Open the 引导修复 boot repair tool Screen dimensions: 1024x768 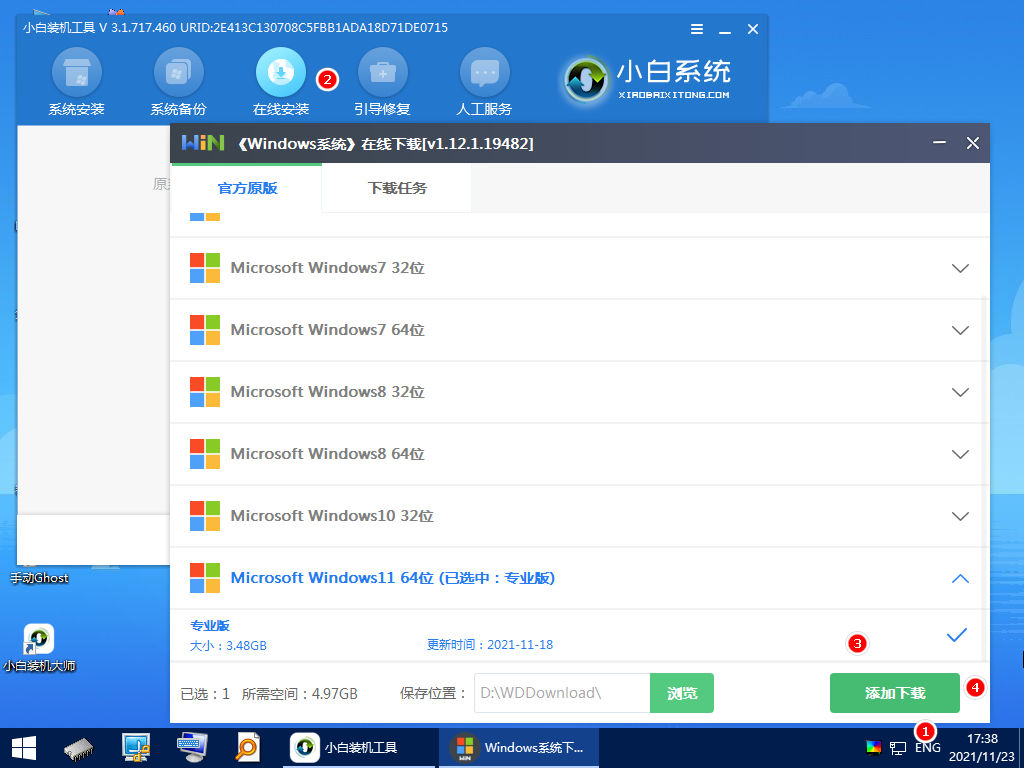tap(383, 82)
